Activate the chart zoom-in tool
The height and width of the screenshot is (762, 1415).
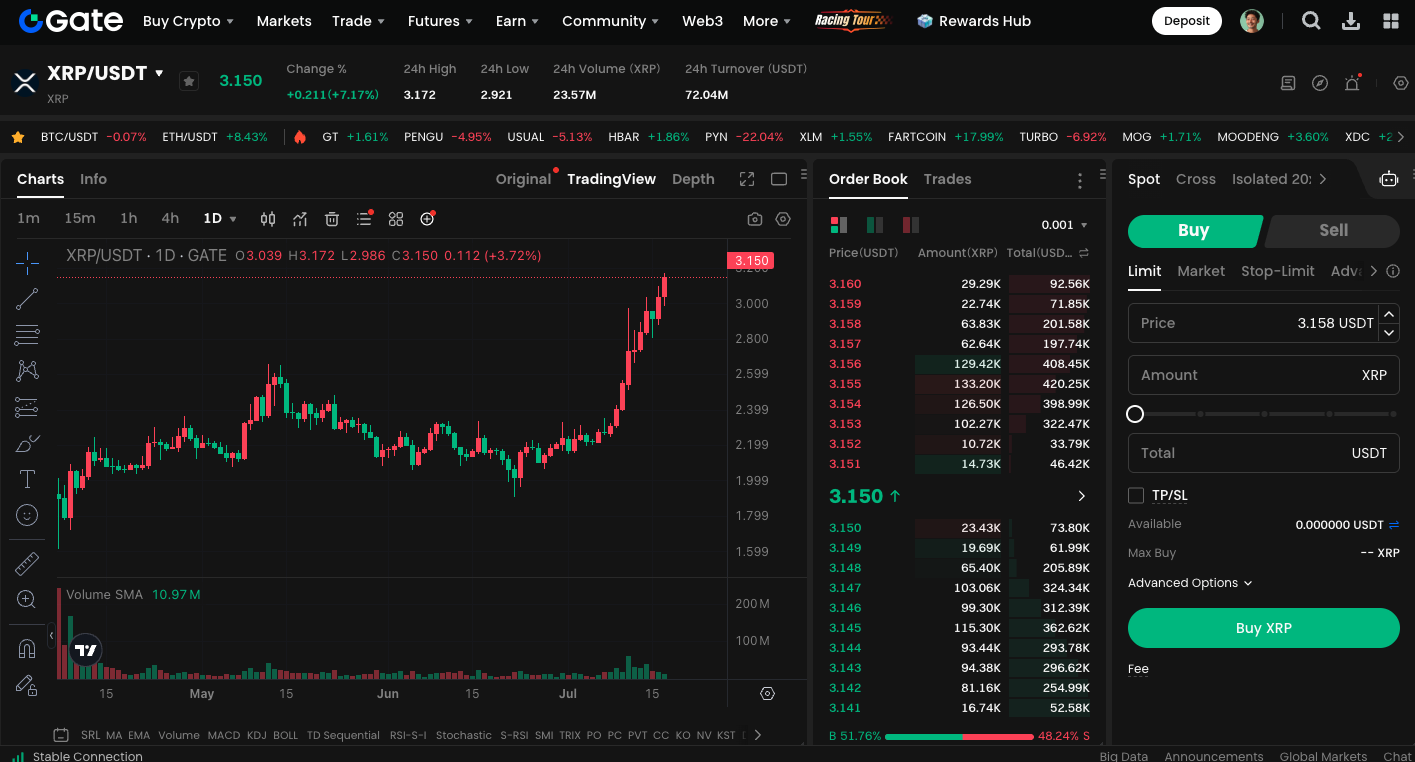point(27,600)
